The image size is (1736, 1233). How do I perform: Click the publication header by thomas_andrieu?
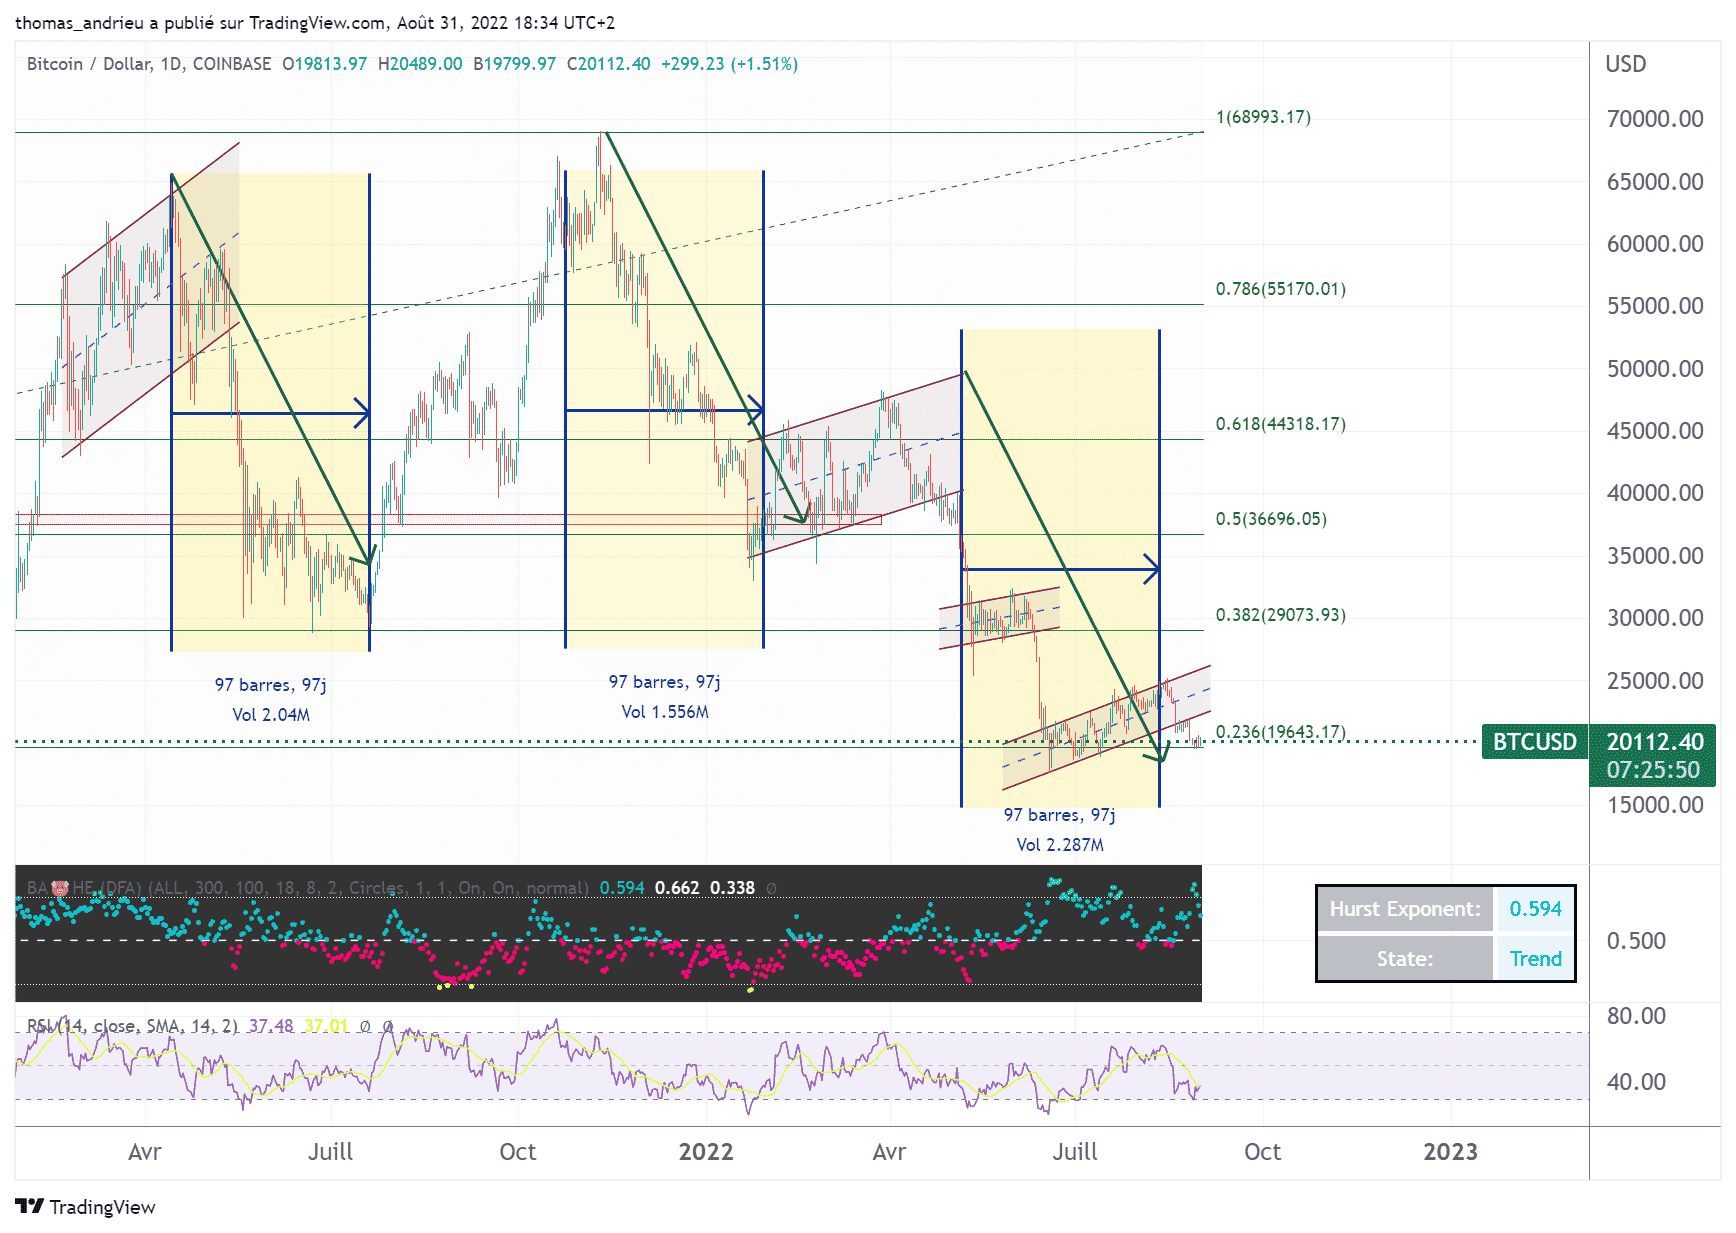point(316,22)
